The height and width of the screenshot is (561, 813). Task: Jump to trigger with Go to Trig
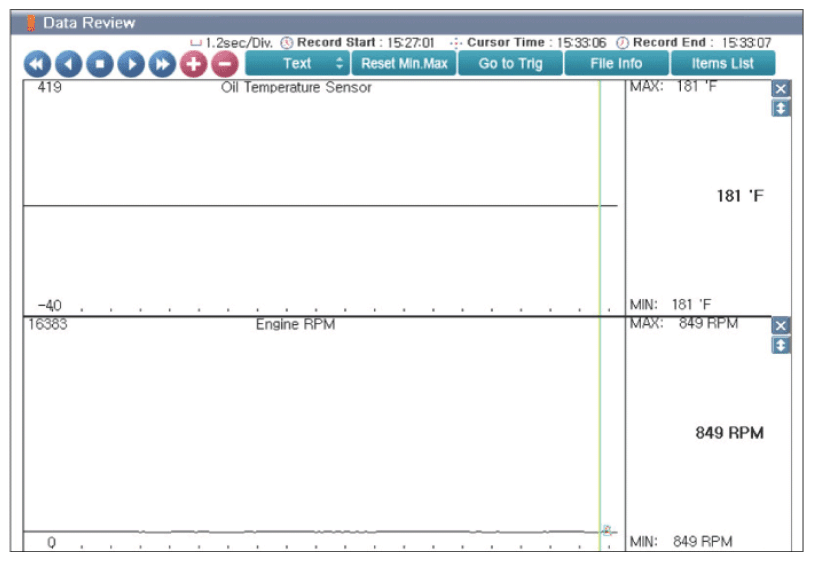[x=510, y=63]
